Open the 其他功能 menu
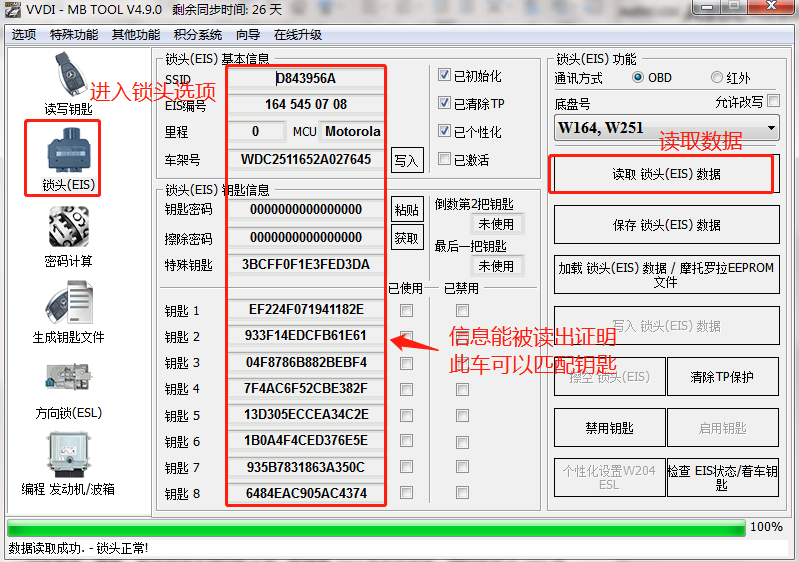 pos(136,35)
